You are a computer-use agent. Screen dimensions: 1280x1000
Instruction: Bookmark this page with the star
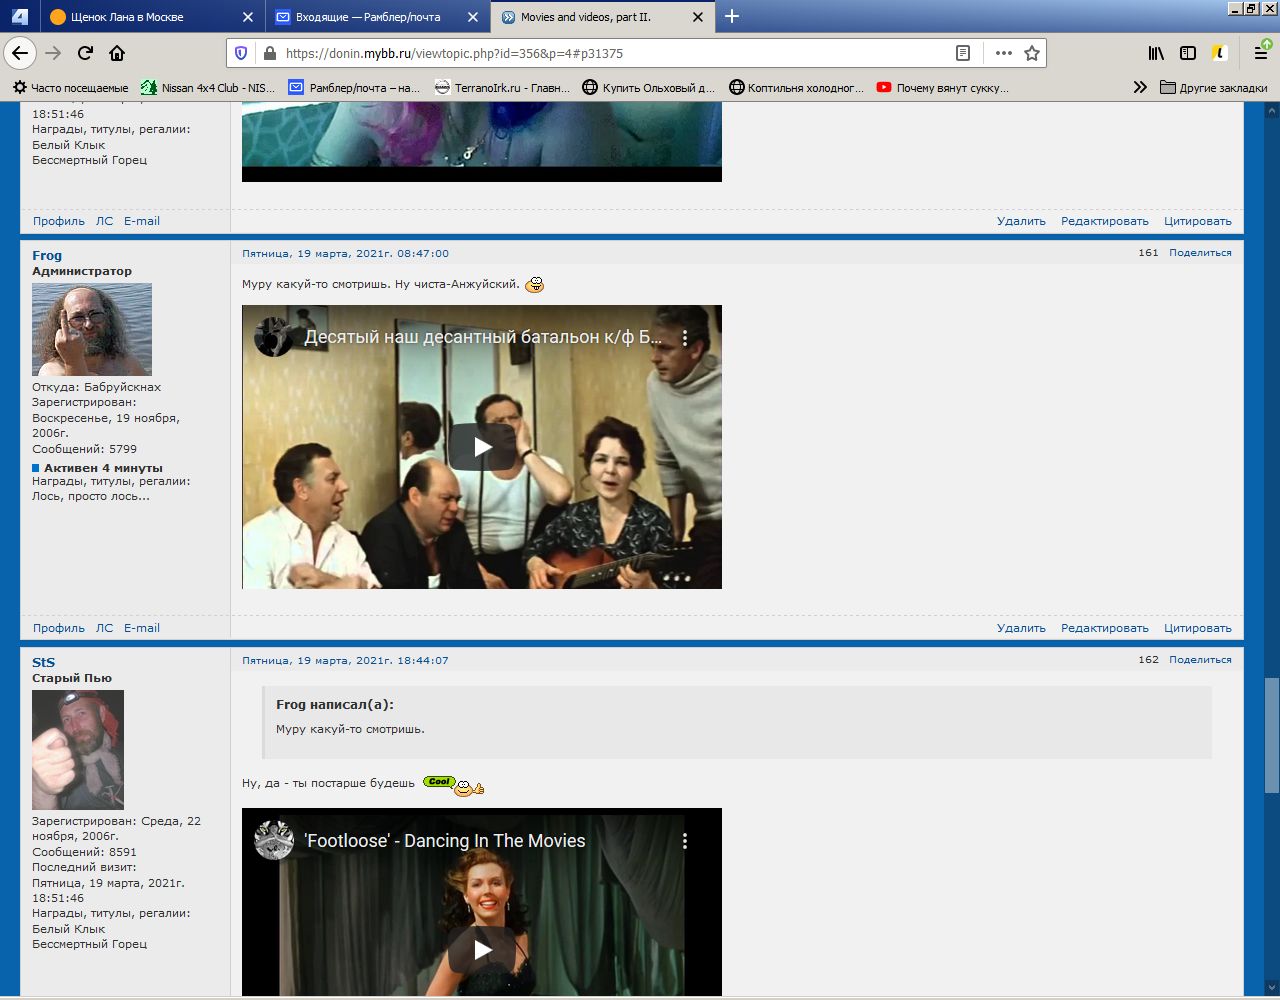(x=1032, y=53)
